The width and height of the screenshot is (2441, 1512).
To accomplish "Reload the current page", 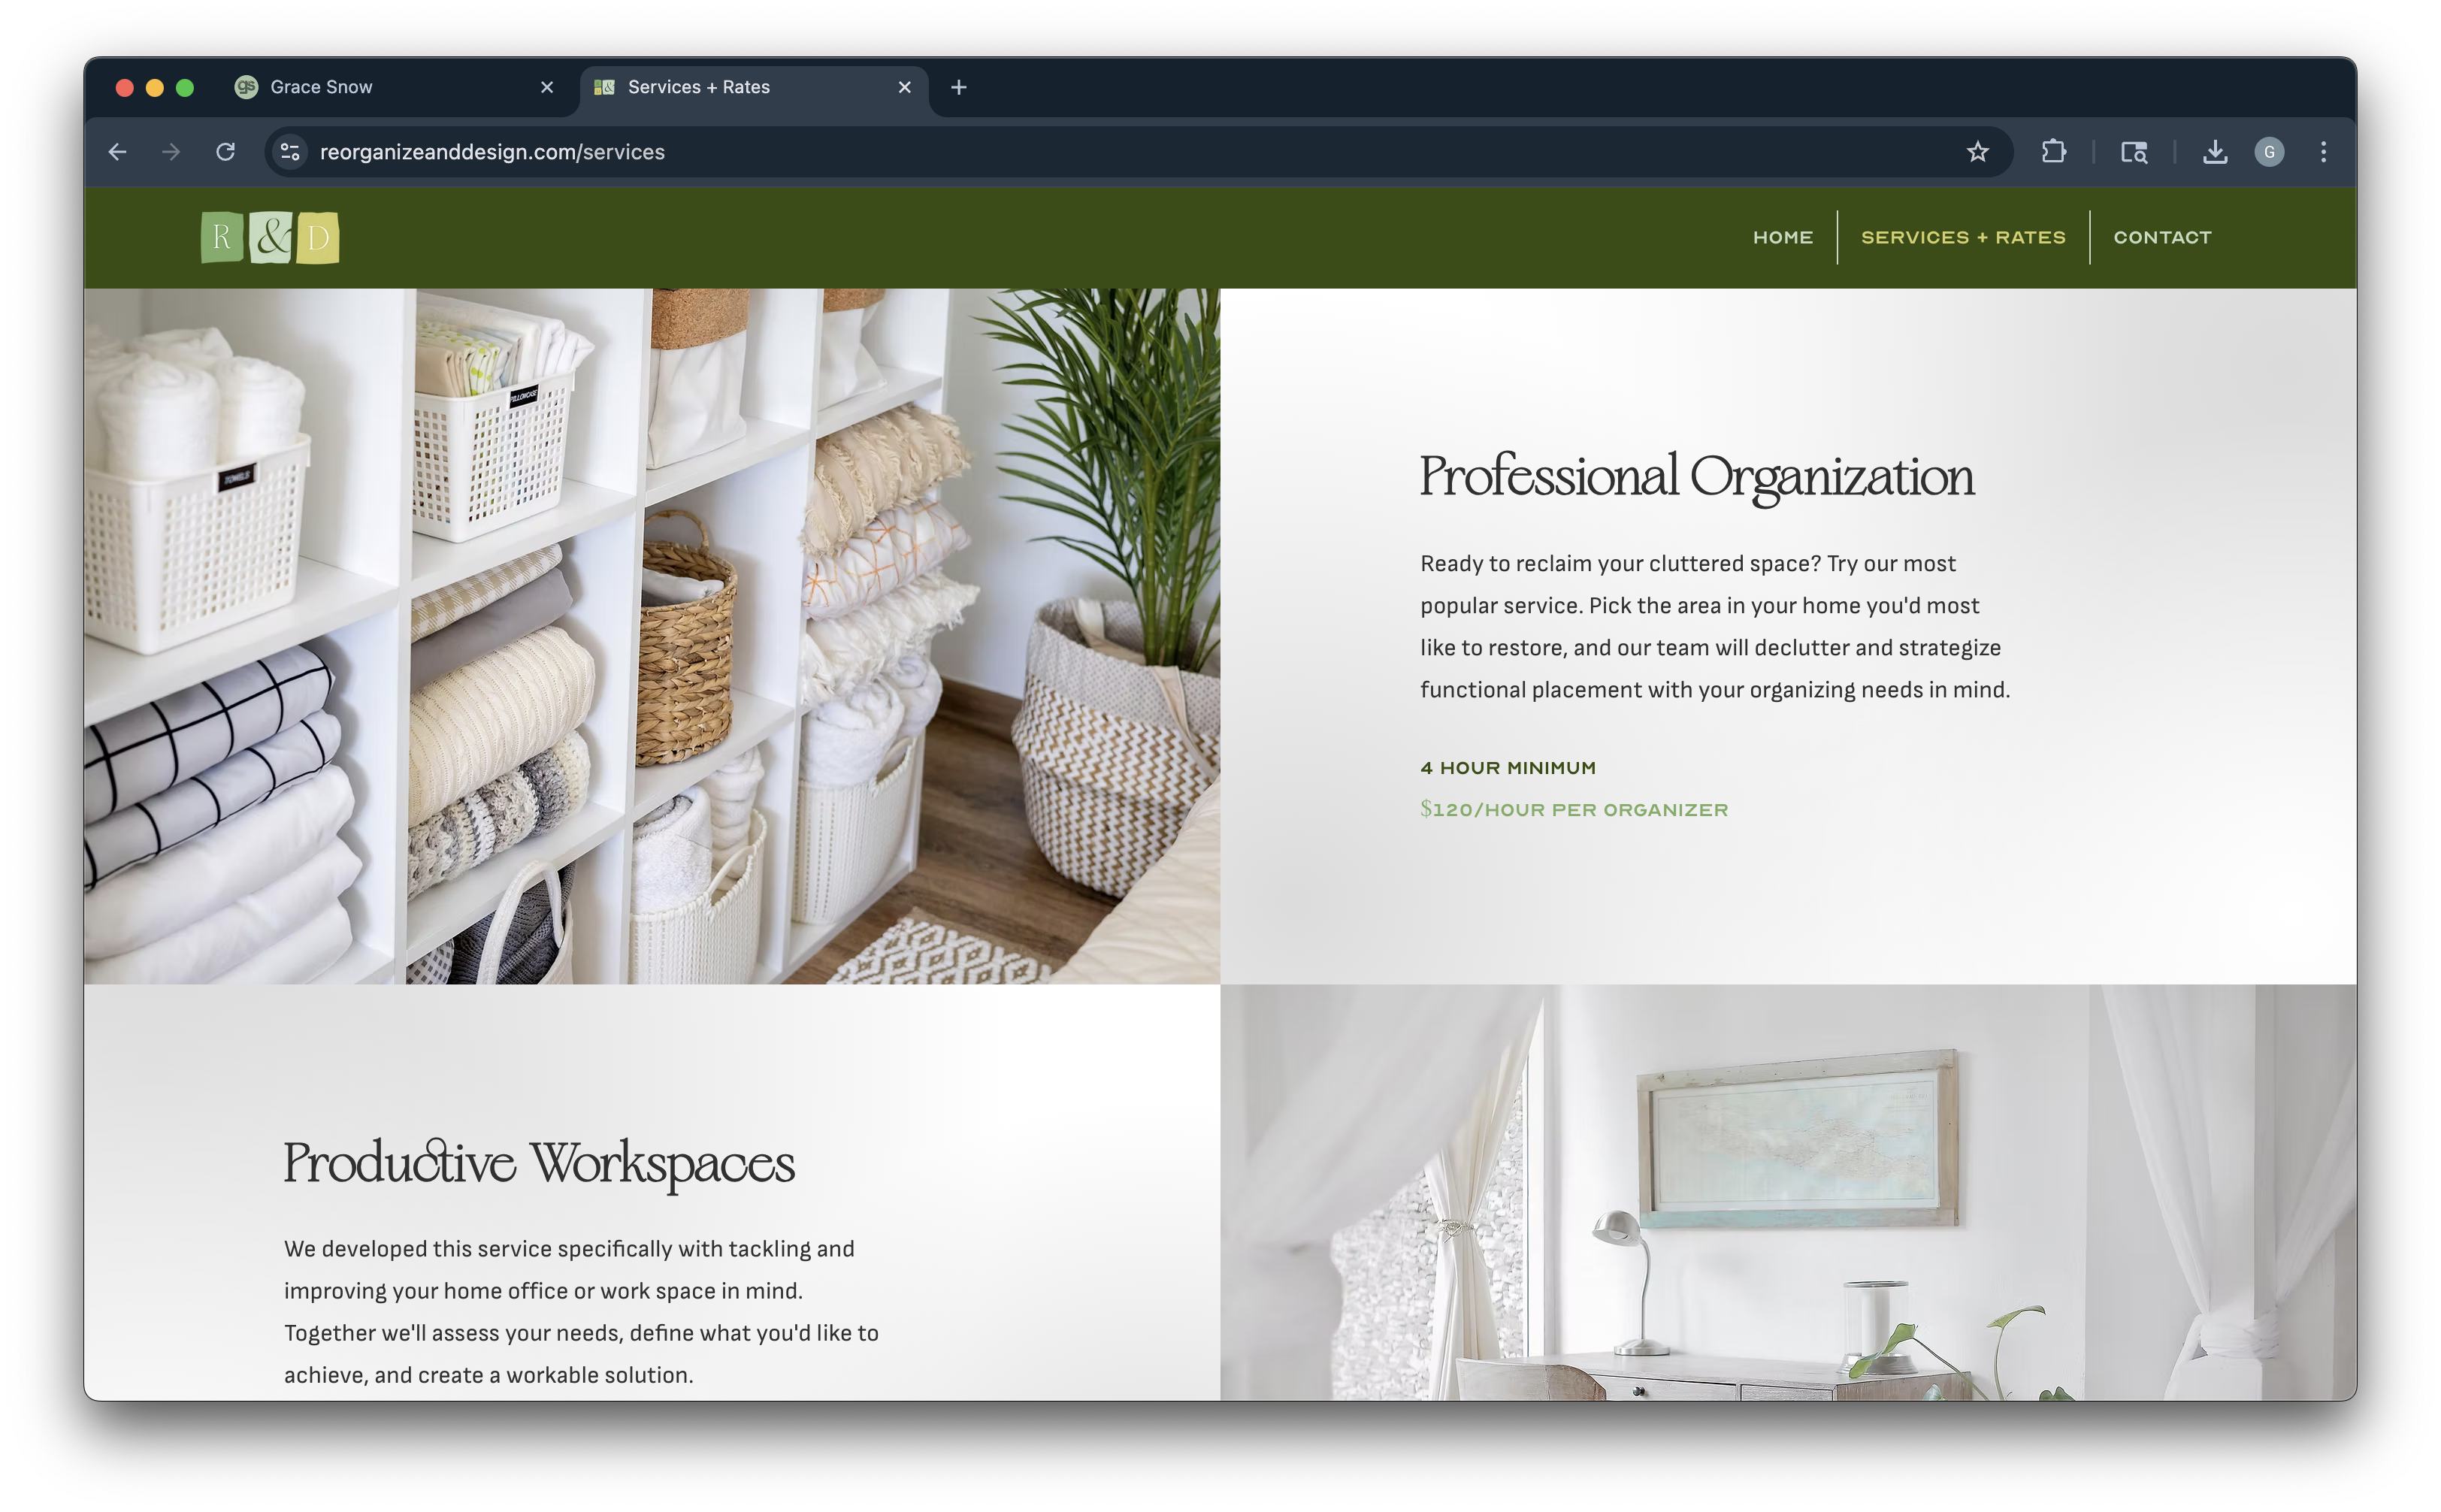I will click(x=226, y=152).
